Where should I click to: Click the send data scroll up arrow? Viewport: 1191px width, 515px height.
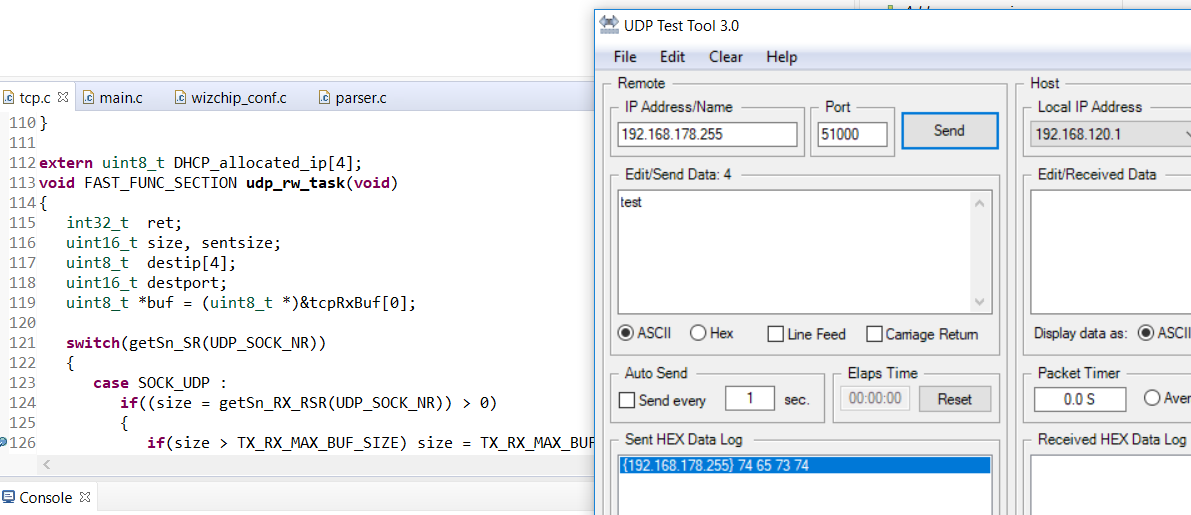coord(980,203)
